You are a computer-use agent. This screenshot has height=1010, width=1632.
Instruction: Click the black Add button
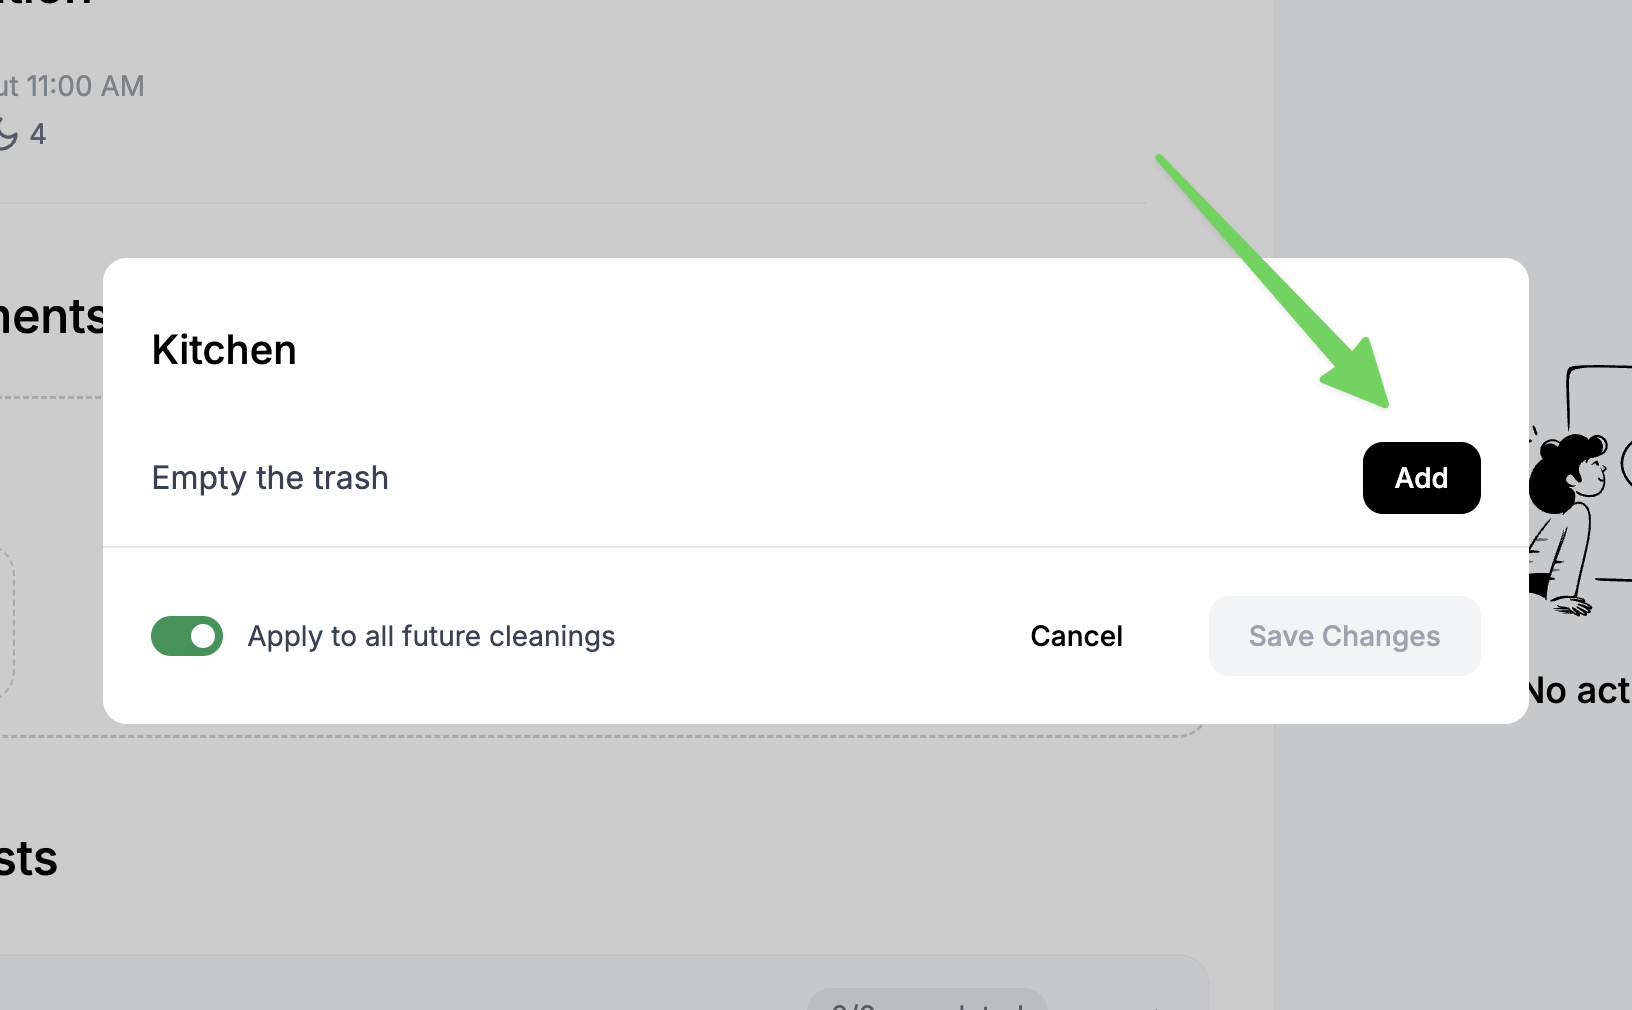tap(1421, 478)
